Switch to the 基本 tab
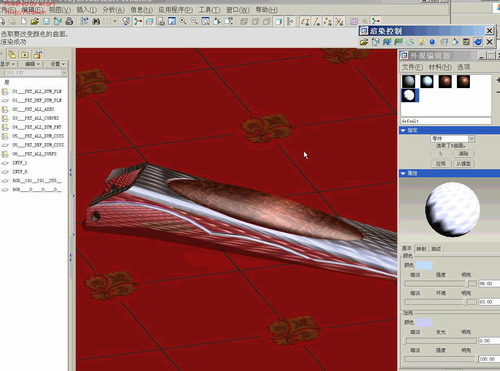 click(x=407, y=249)
